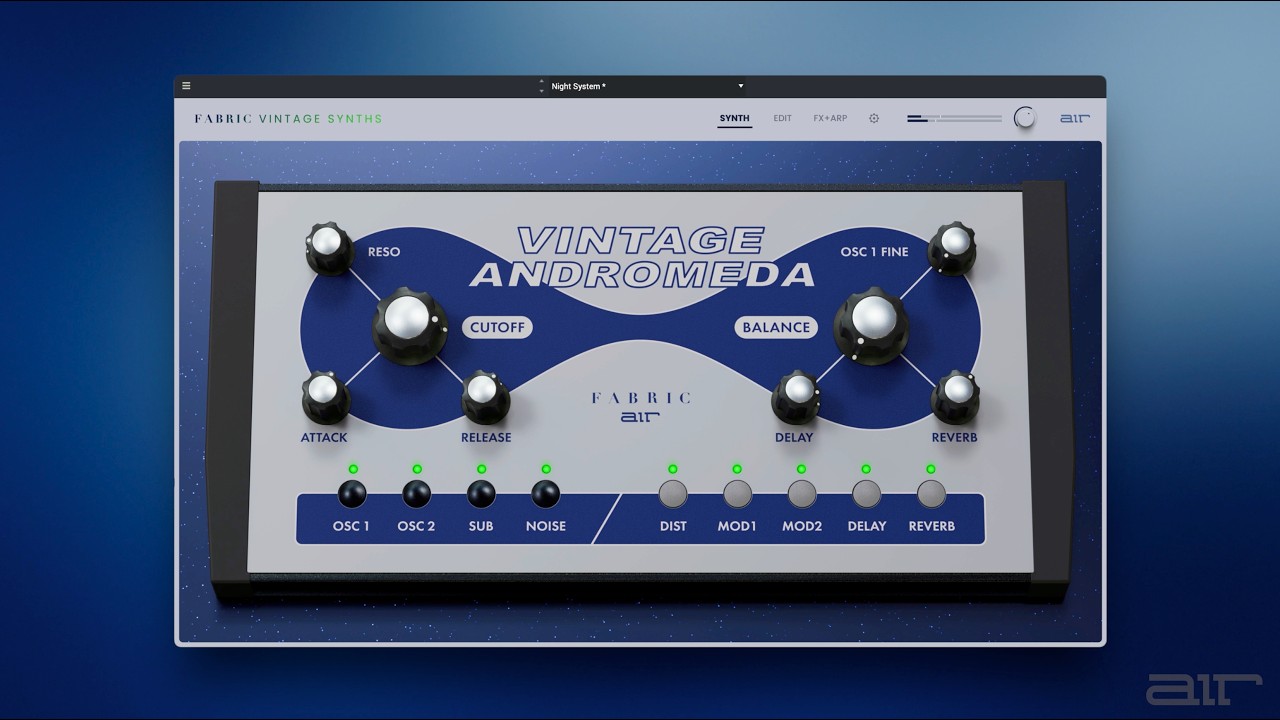This screenshot has width=1280, height=720.
Task: Click the NOISE label text
Action: [546, 526]
